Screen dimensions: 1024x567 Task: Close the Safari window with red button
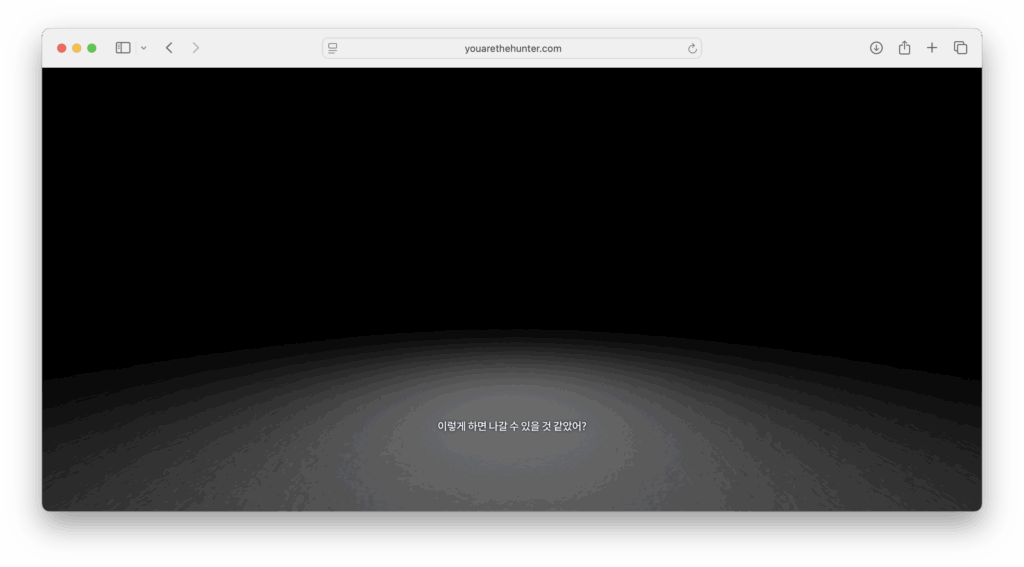point(61,48)
